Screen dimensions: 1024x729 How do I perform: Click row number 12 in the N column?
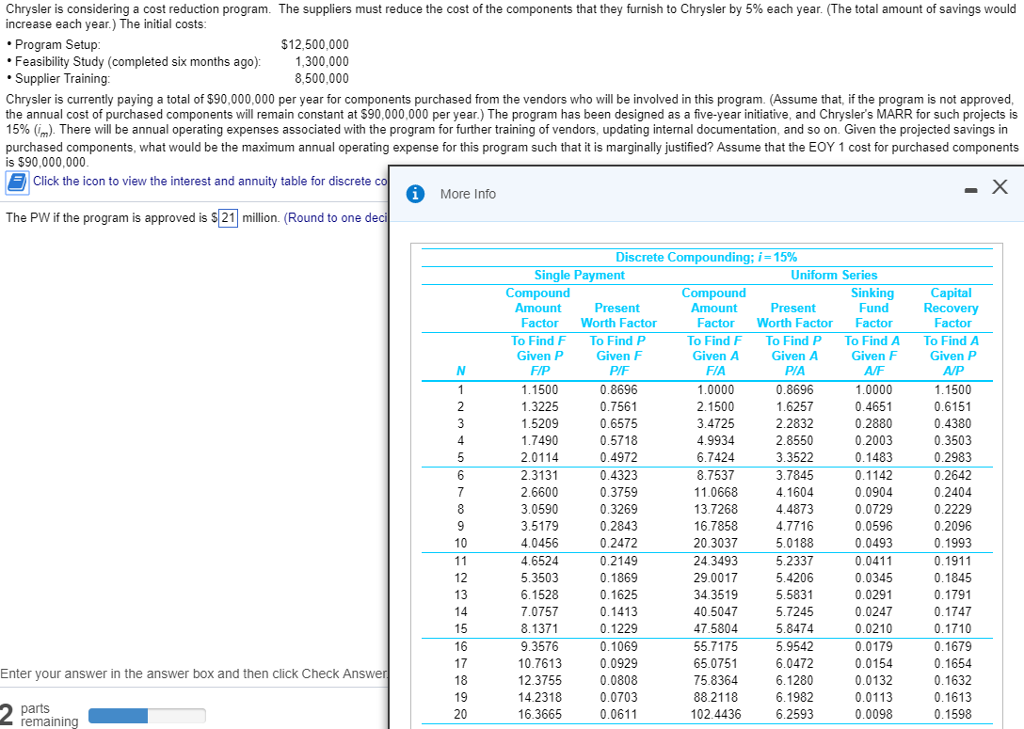(x=460, y=577)
